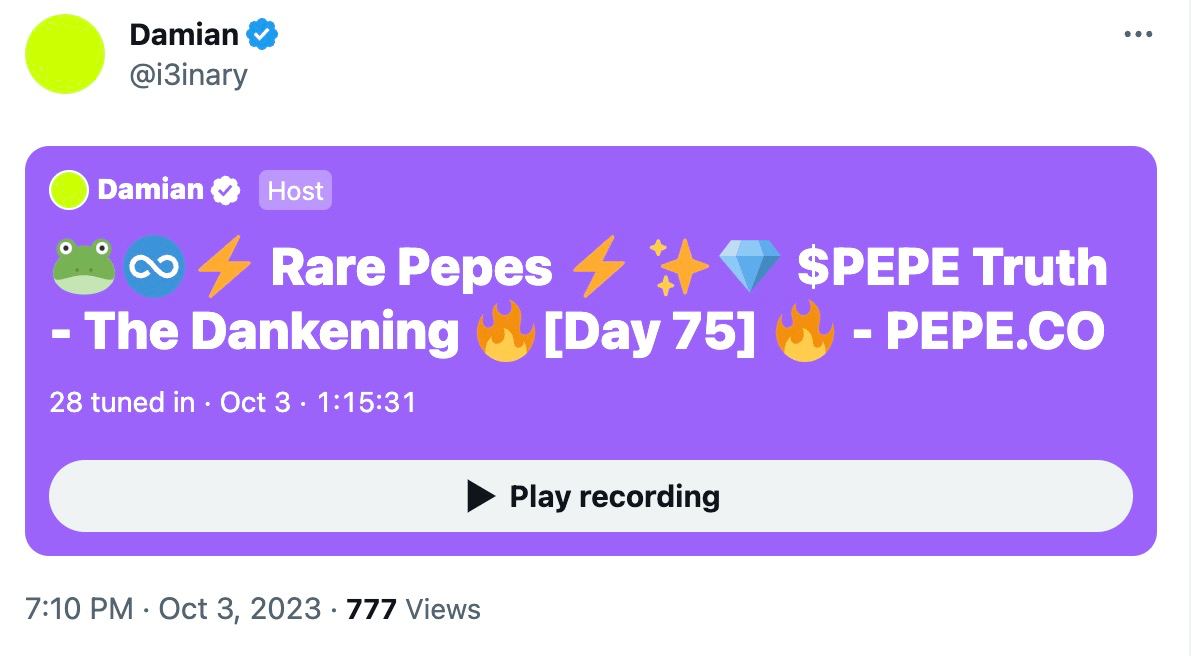Click the fire emoji before Day 75
Screen dimensions: 1192x656
[x=505, y=331]
